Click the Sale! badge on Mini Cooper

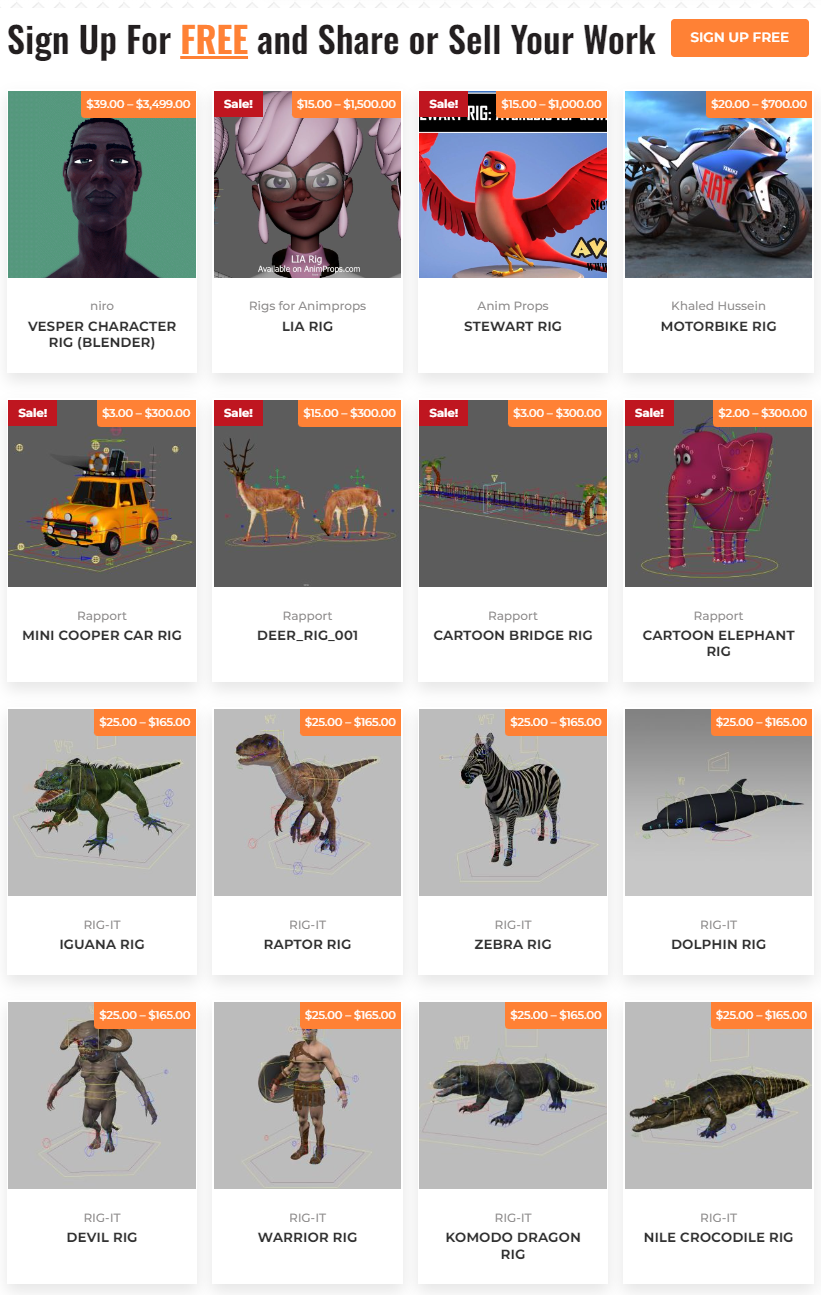coord(33,413)
